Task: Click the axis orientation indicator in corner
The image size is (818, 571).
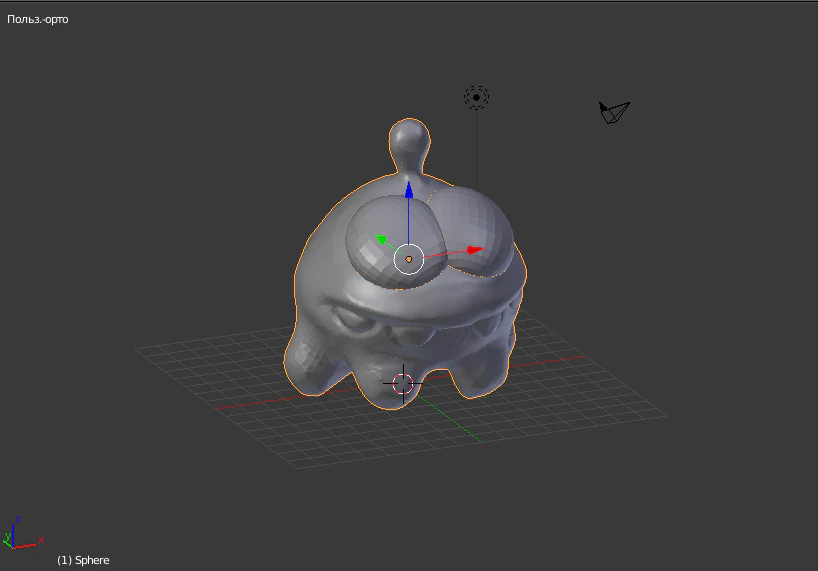Action: point(23,533)
